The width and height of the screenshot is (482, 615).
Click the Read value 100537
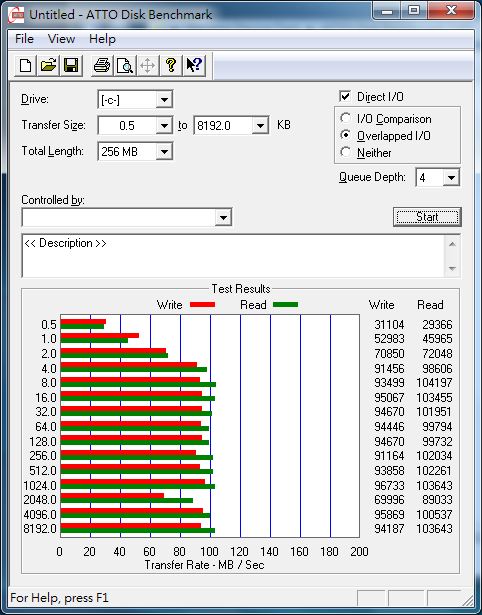pos(434,514)
